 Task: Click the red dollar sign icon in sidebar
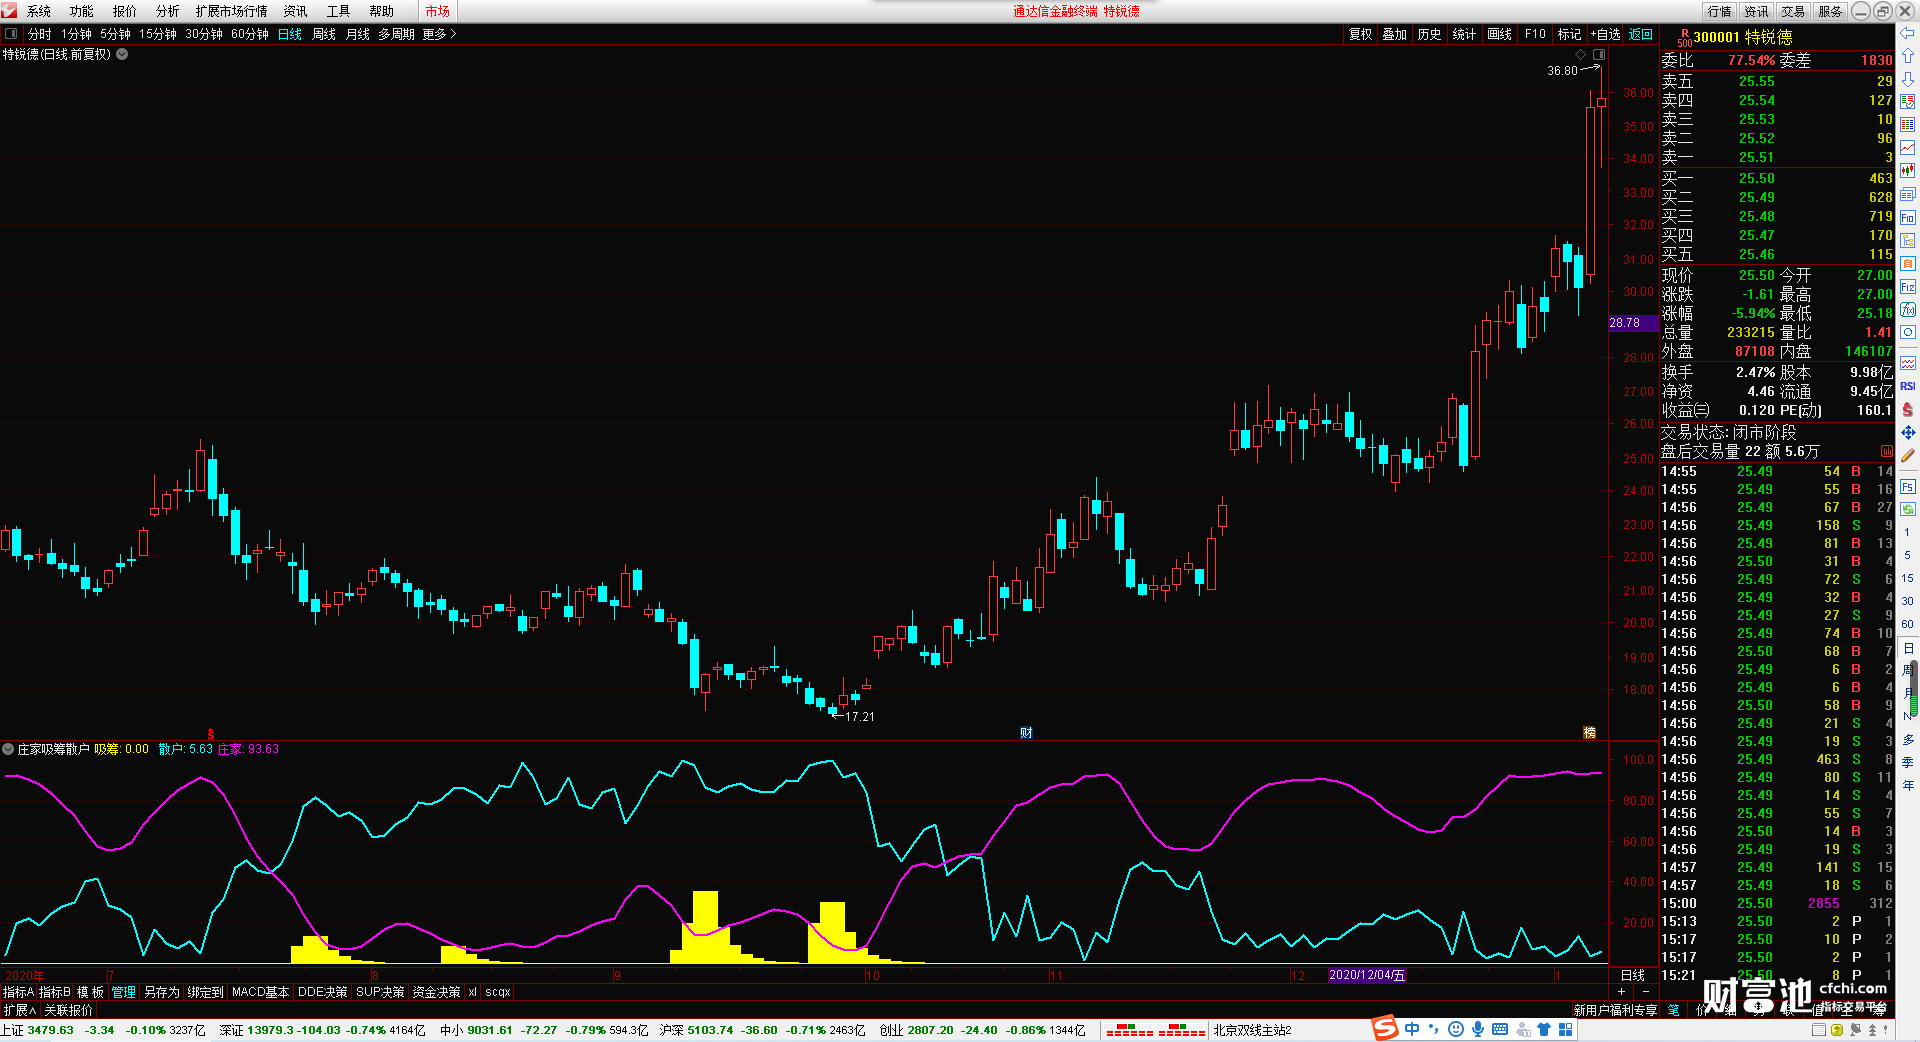tap(1907, 409)
